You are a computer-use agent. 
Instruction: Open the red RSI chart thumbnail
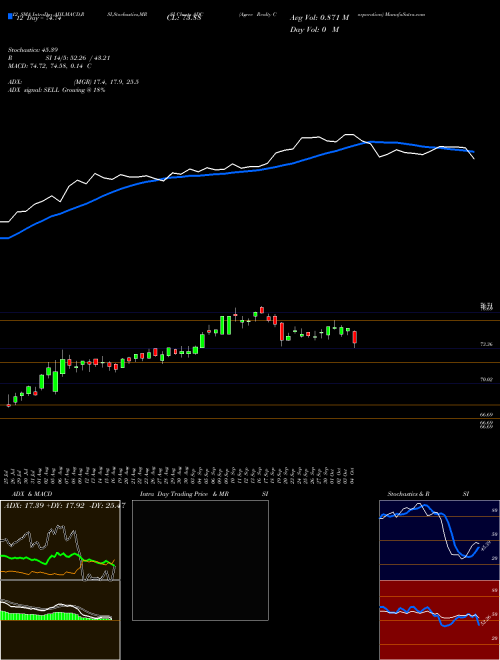(439, 620)
